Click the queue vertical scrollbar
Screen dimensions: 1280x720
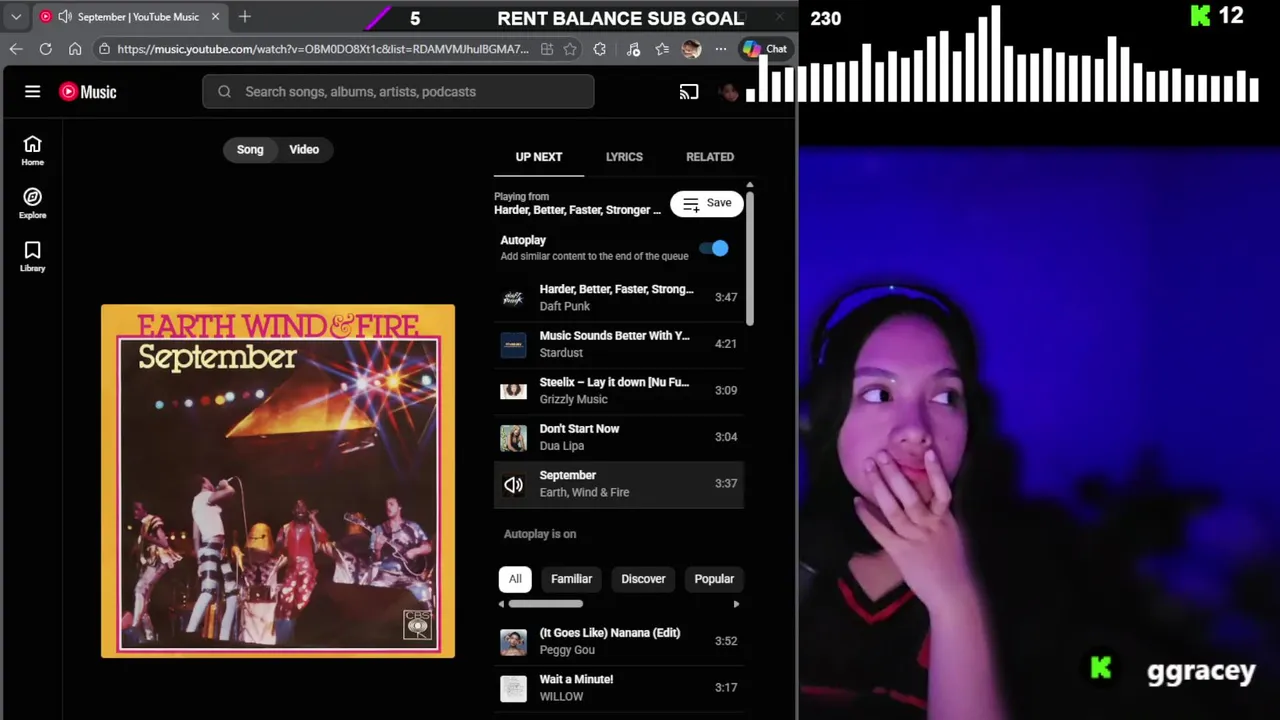pos(750,257)
